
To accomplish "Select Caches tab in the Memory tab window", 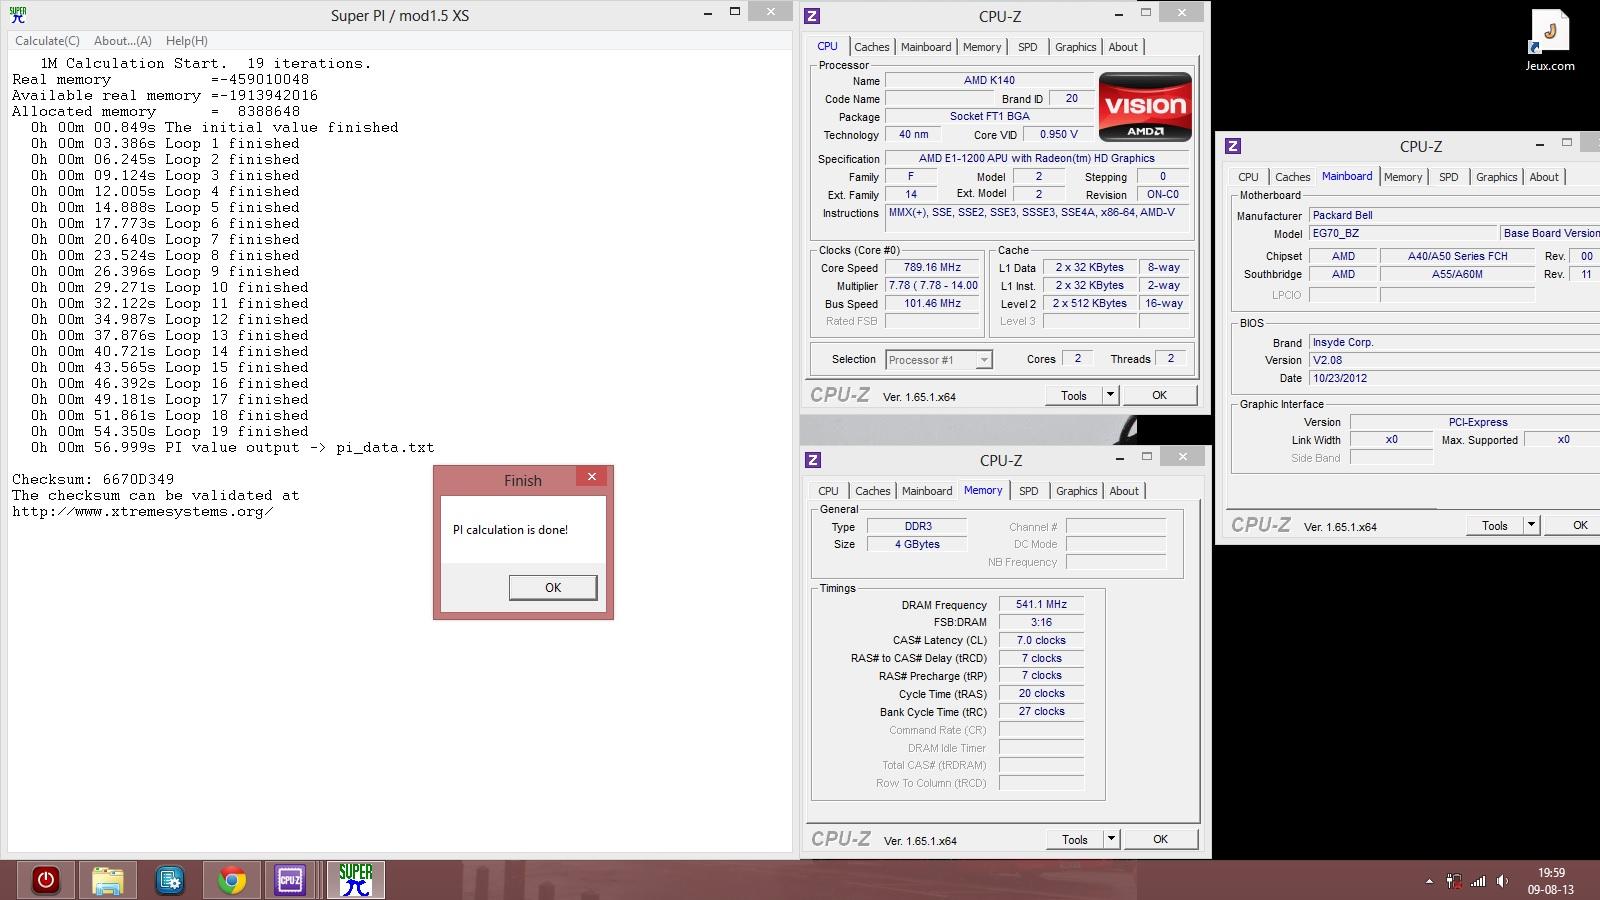I will click(x=872, y=491).
